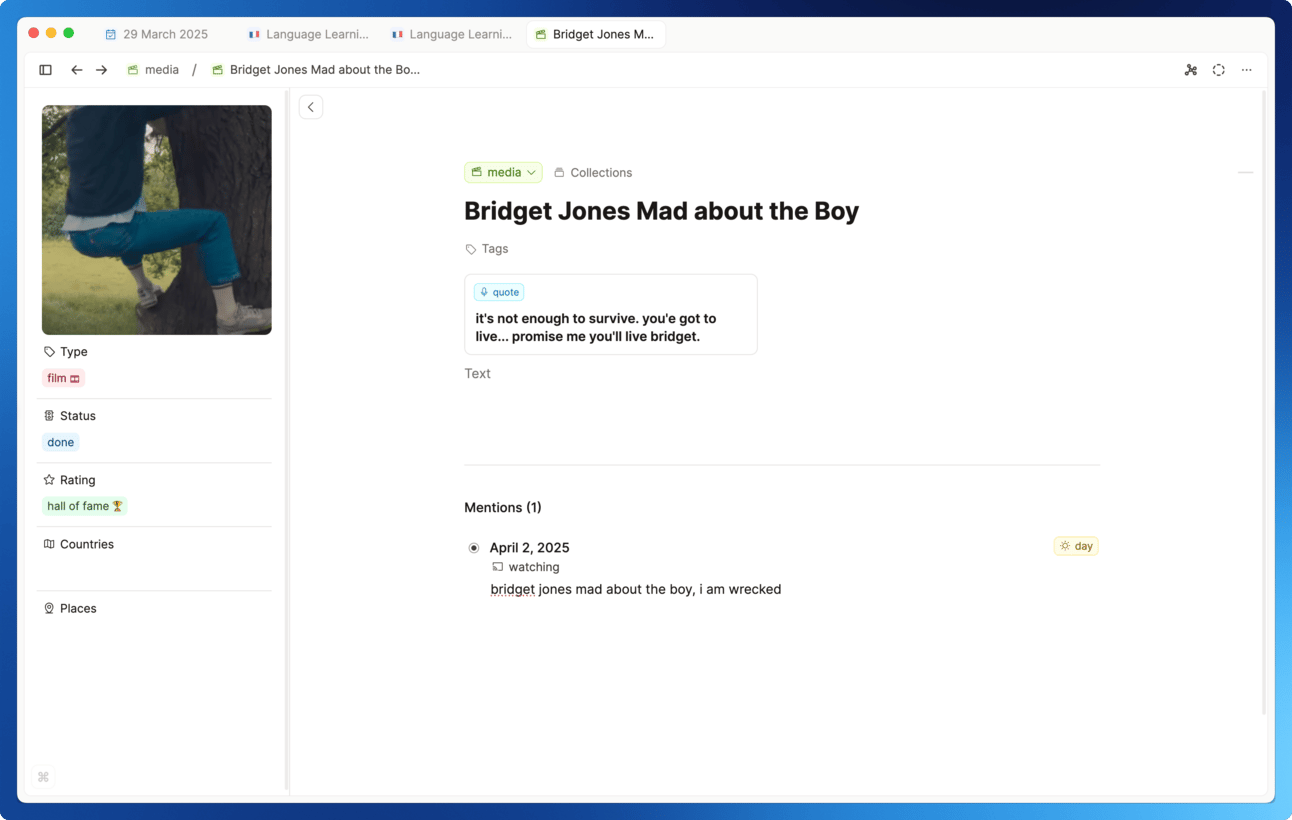The width and height of the screenshot is (1292, 820).
Task: Click the dashed circle icon in toolbar
Action: click(x=1218, y=70)
